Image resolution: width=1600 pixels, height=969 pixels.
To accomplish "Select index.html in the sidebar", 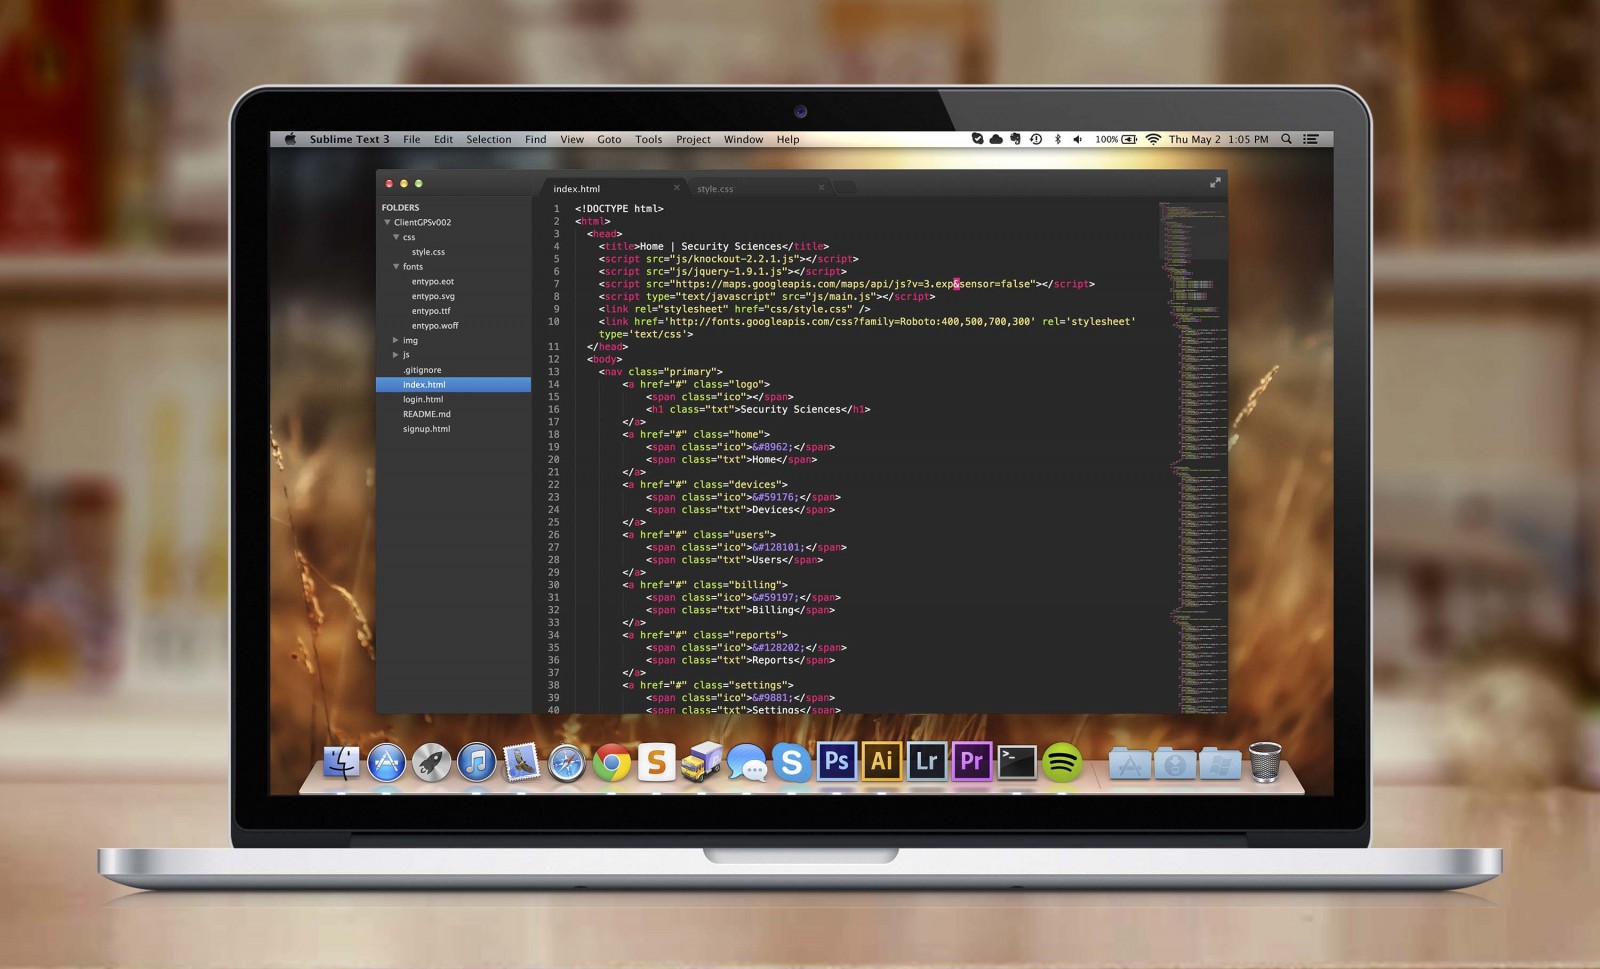I will [x=453, y=384].
